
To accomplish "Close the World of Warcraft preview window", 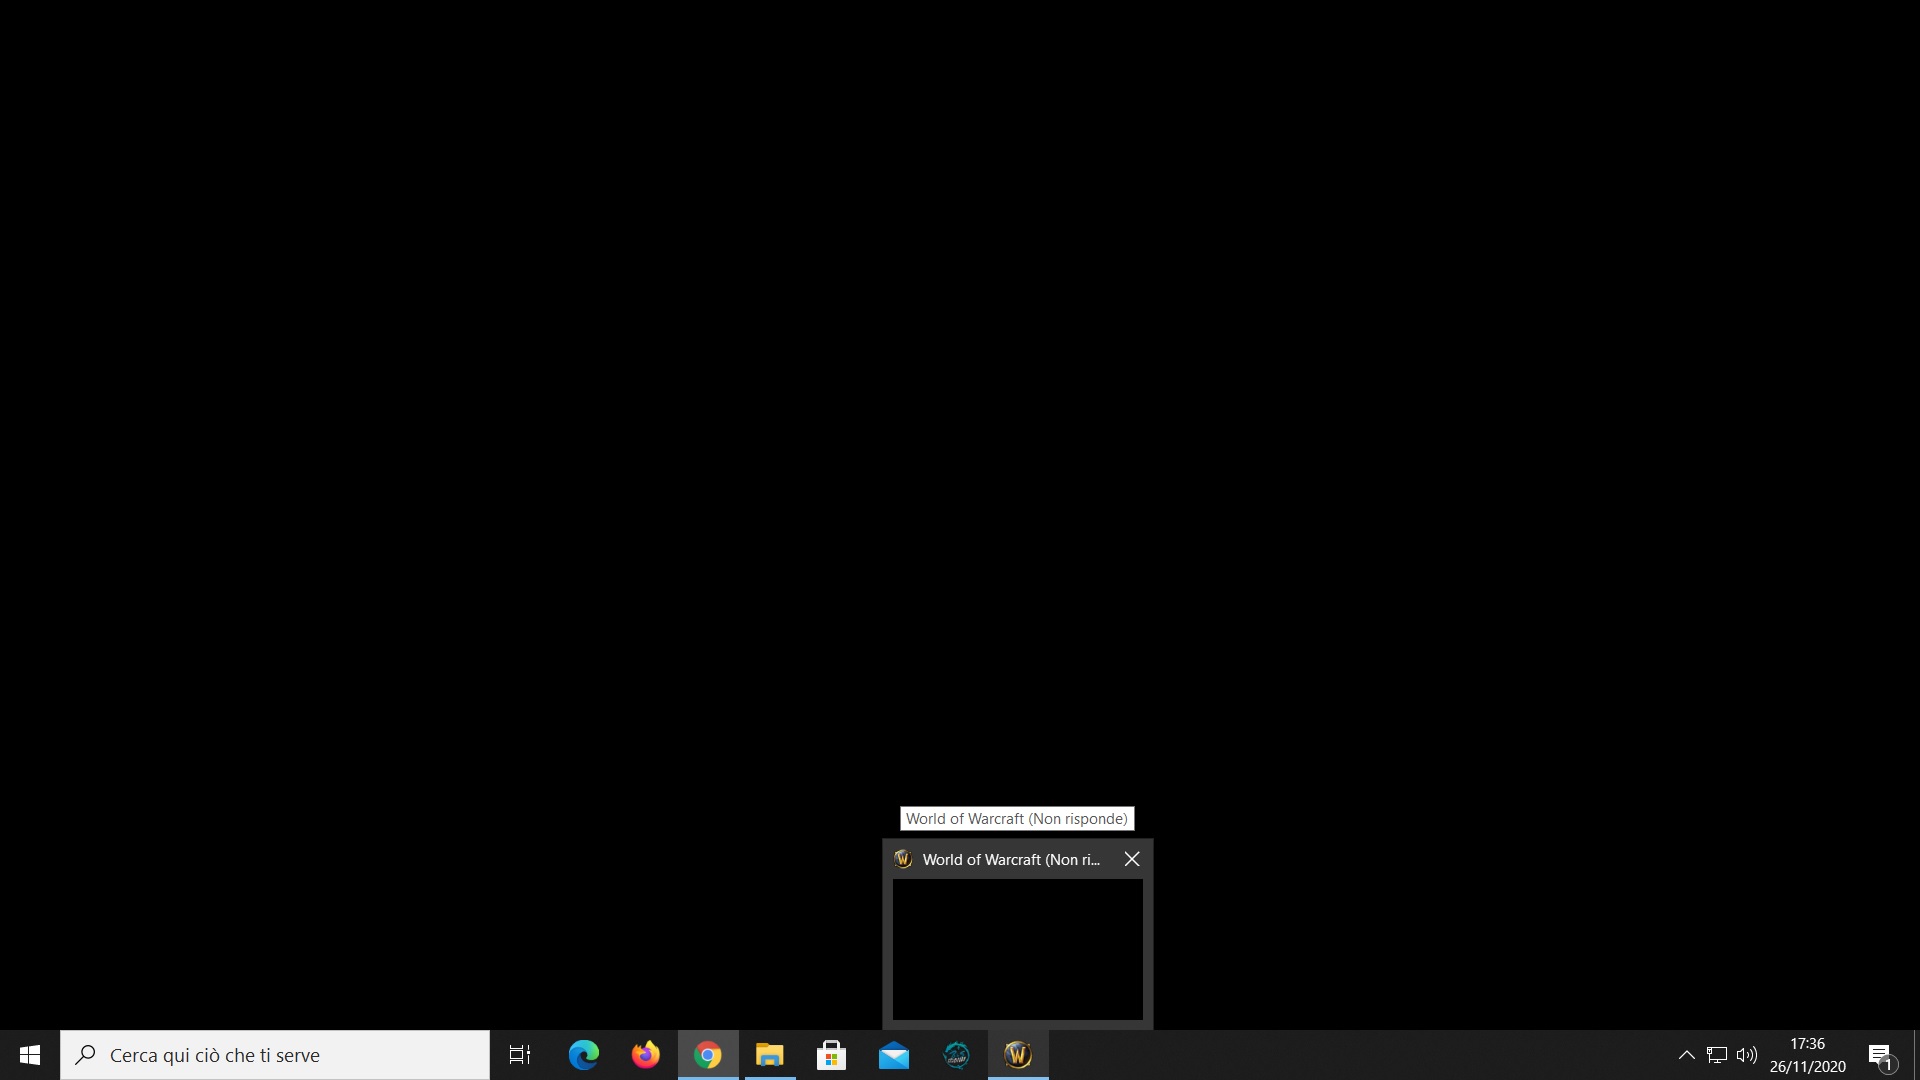I will pos(1132,859).
